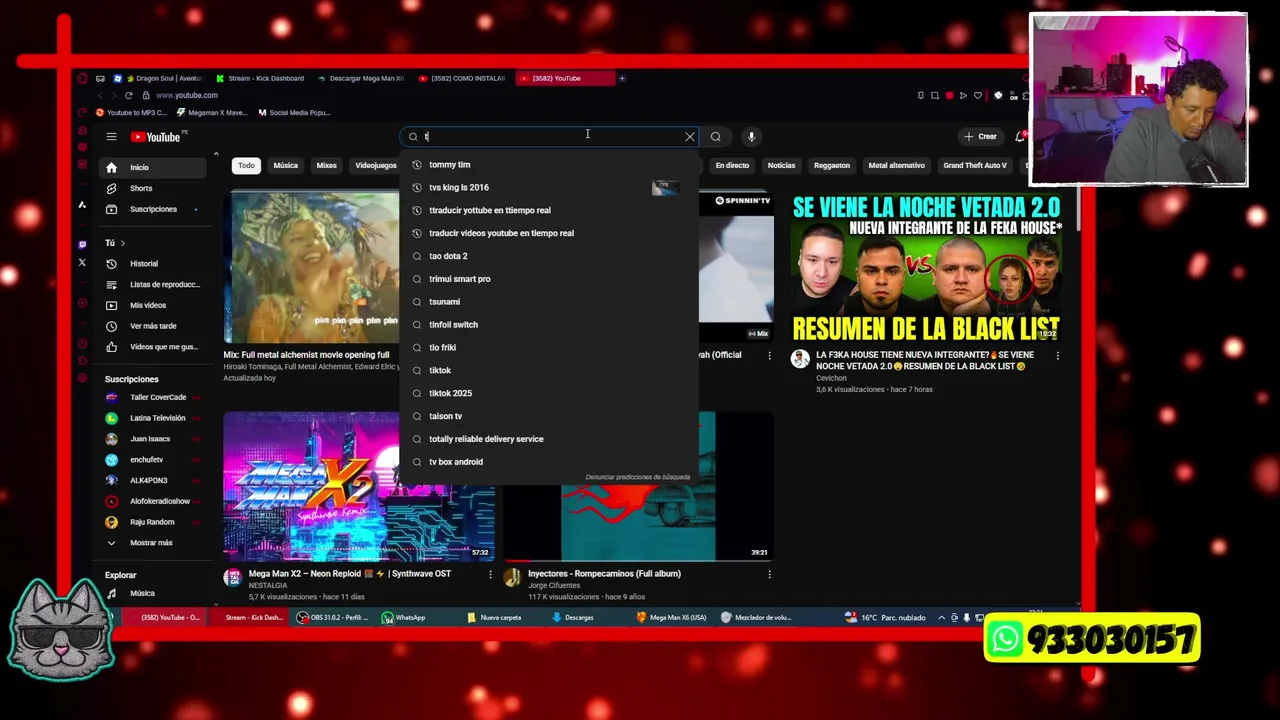Open Listas de reproducción in sidebar

tap(150, 285)
